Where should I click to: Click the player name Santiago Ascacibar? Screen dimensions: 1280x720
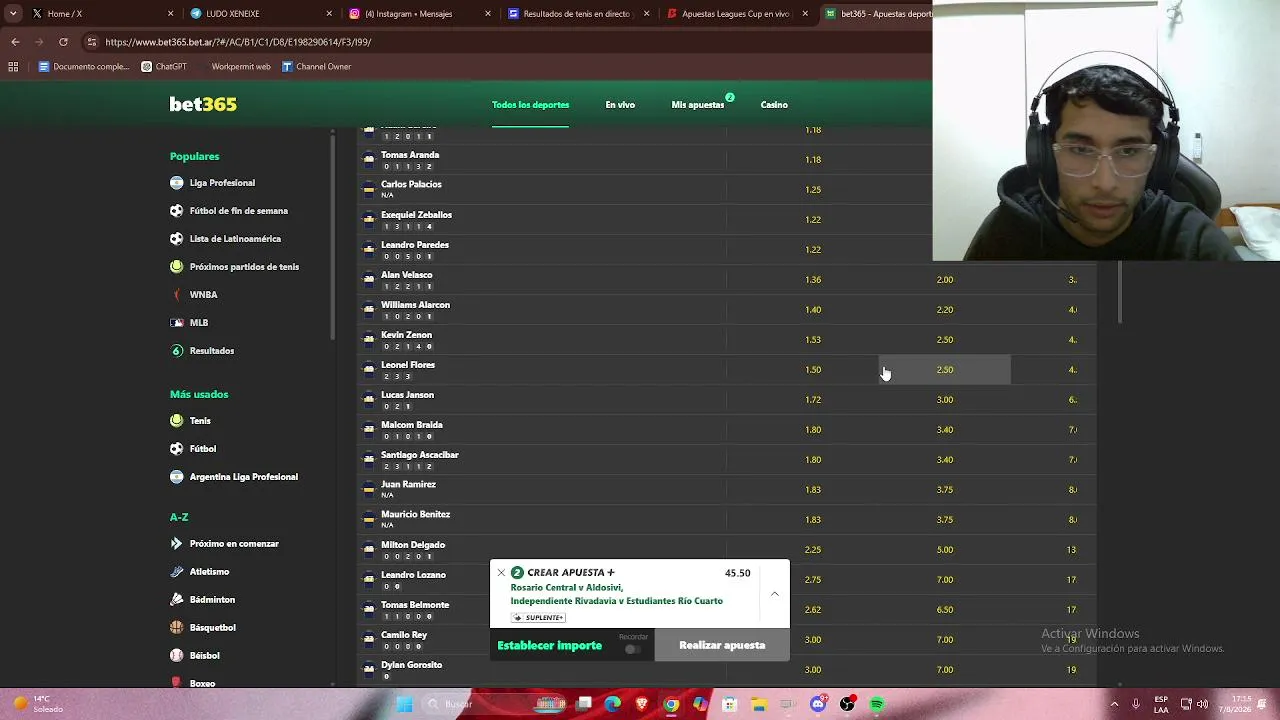click(x=420, y=455)
